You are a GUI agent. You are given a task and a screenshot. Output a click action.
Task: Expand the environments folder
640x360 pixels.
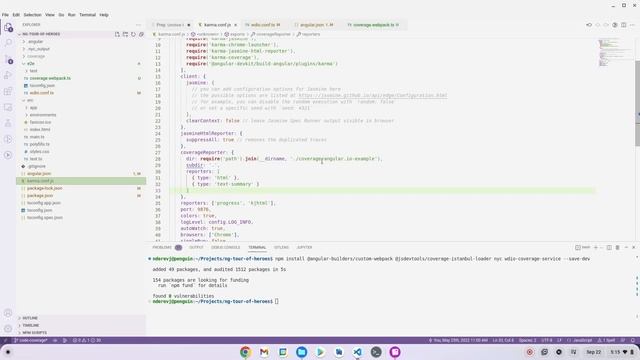[x=81, y=115]
